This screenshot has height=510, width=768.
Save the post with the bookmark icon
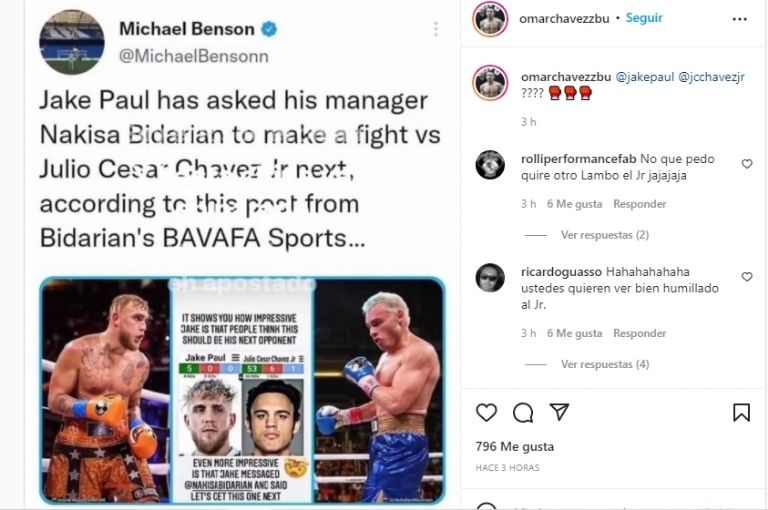point(742,413)
